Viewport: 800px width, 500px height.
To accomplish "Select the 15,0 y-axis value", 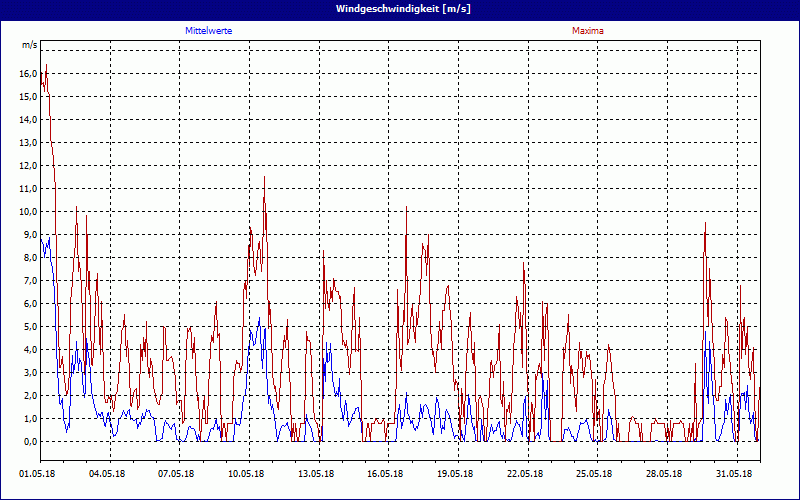I will pos(28,96).
